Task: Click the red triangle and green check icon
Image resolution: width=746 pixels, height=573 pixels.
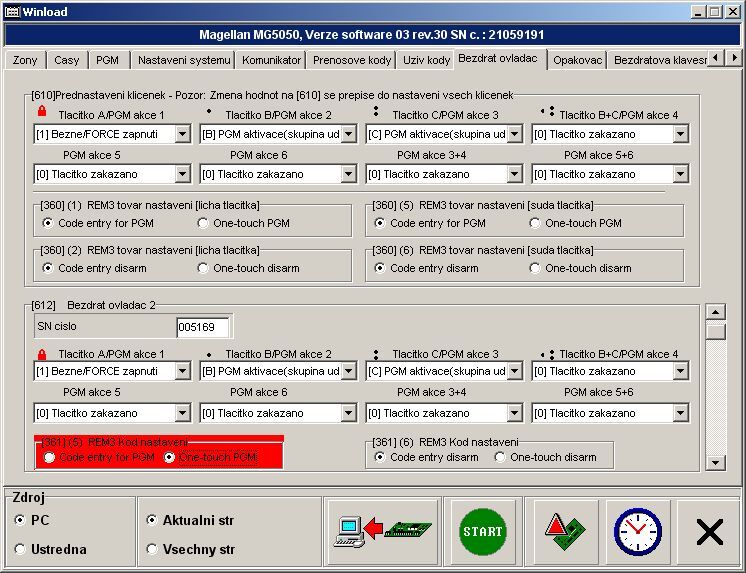Action: tap(561, 530)
